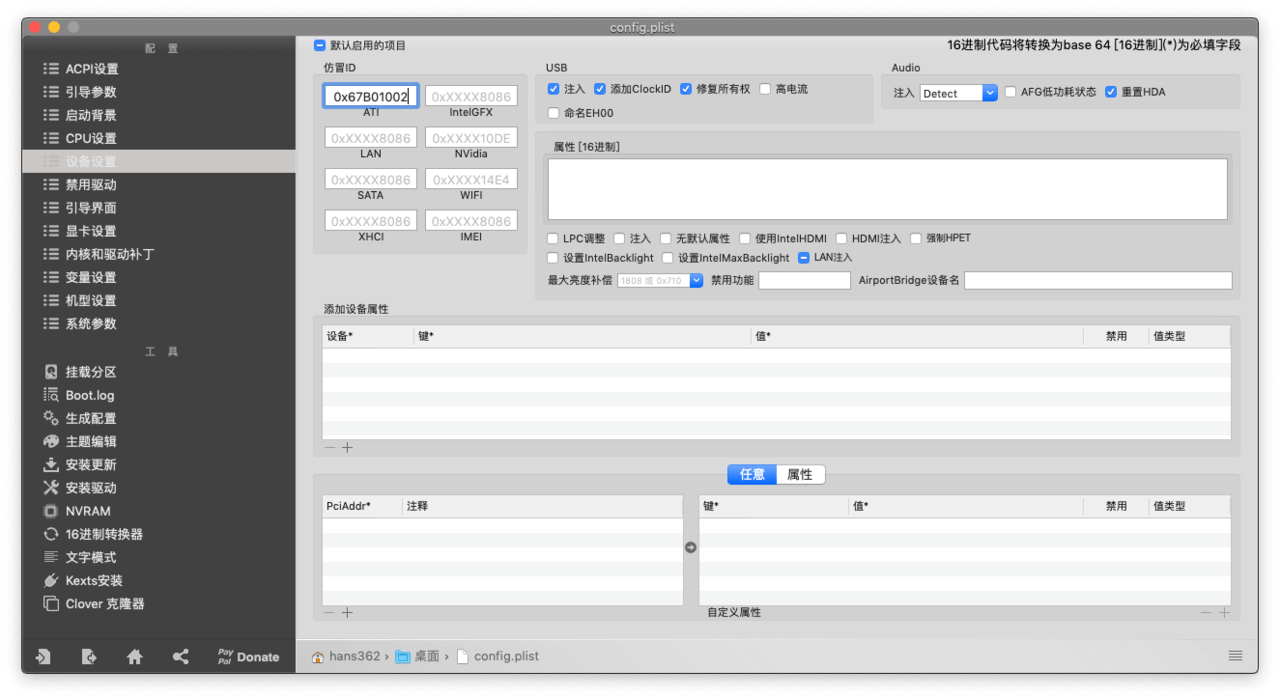Add a row to the PciAddr table
The width and height of the screenshot is (1280, 699).
point(347,613)
